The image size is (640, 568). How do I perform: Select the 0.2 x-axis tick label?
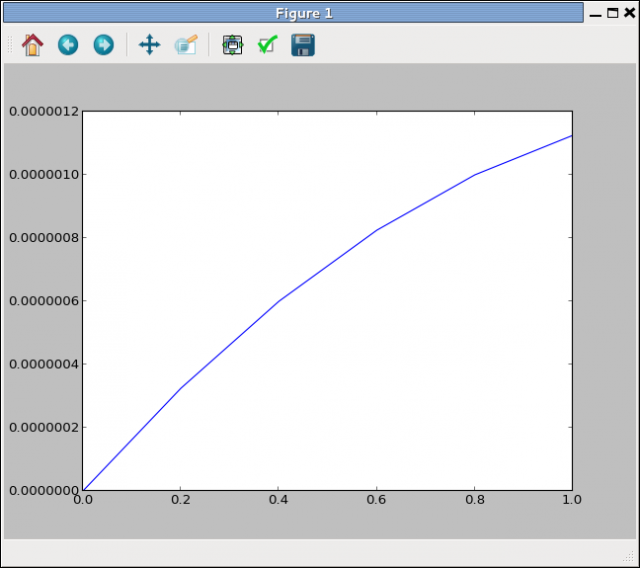coord(180,498)
